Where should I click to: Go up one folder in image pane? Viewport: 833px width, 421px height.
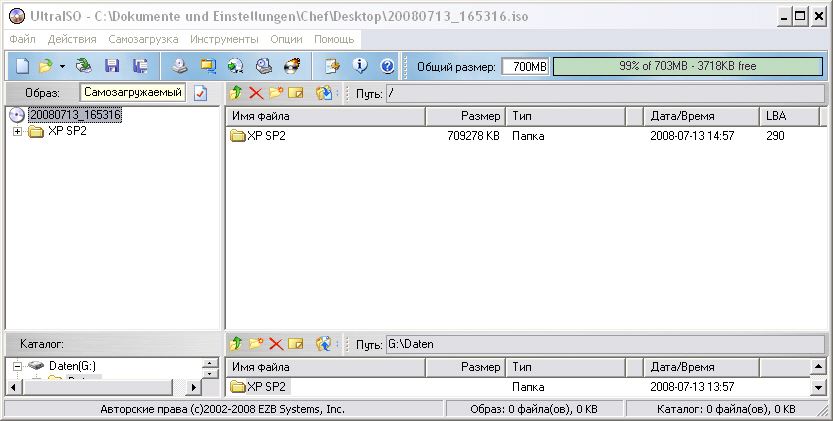236,94
